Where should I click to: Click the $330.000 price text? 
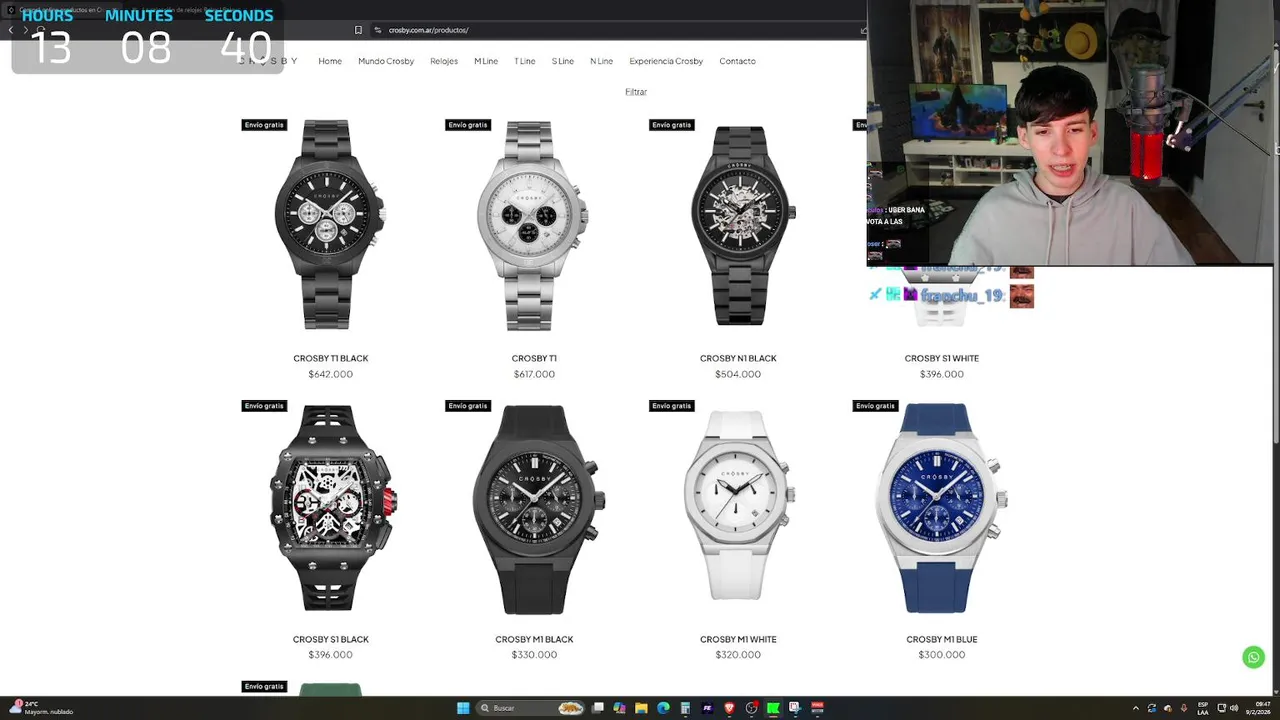(534, 655)
